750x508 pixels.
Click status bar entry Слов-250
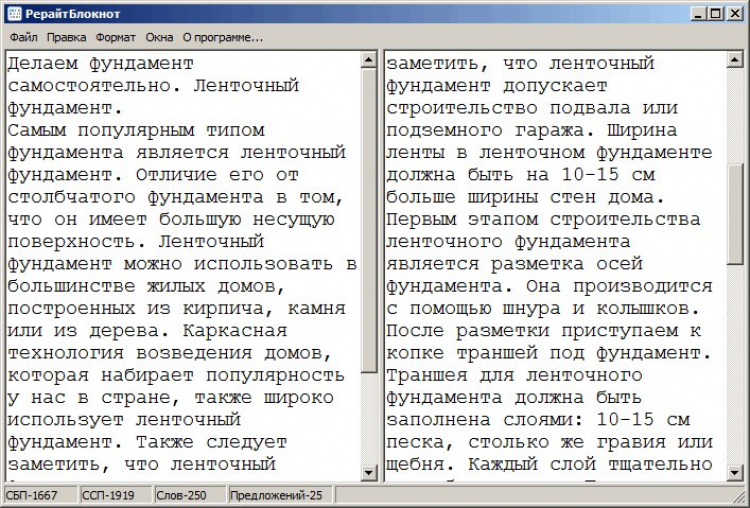tap(190, 495)
